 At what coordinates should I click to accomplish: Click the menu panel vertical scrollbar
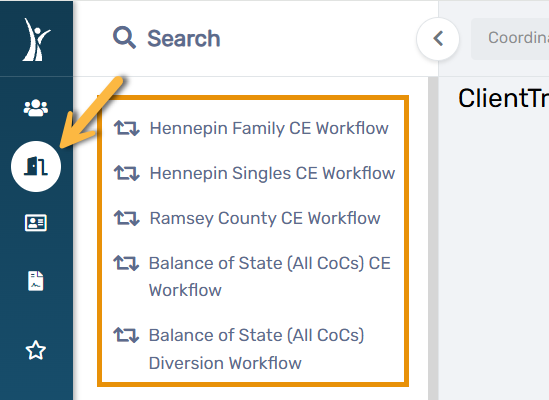(433, 238)
